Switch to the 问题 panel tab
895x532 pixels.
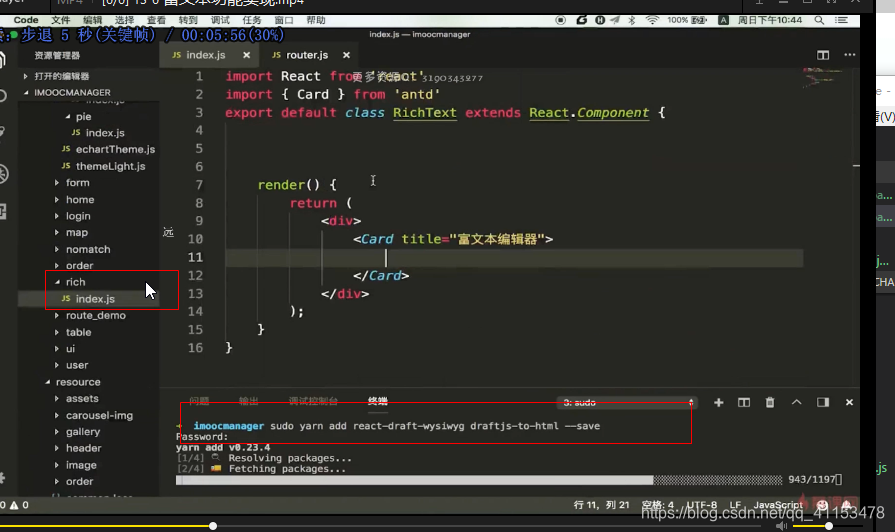coord(199,401)
